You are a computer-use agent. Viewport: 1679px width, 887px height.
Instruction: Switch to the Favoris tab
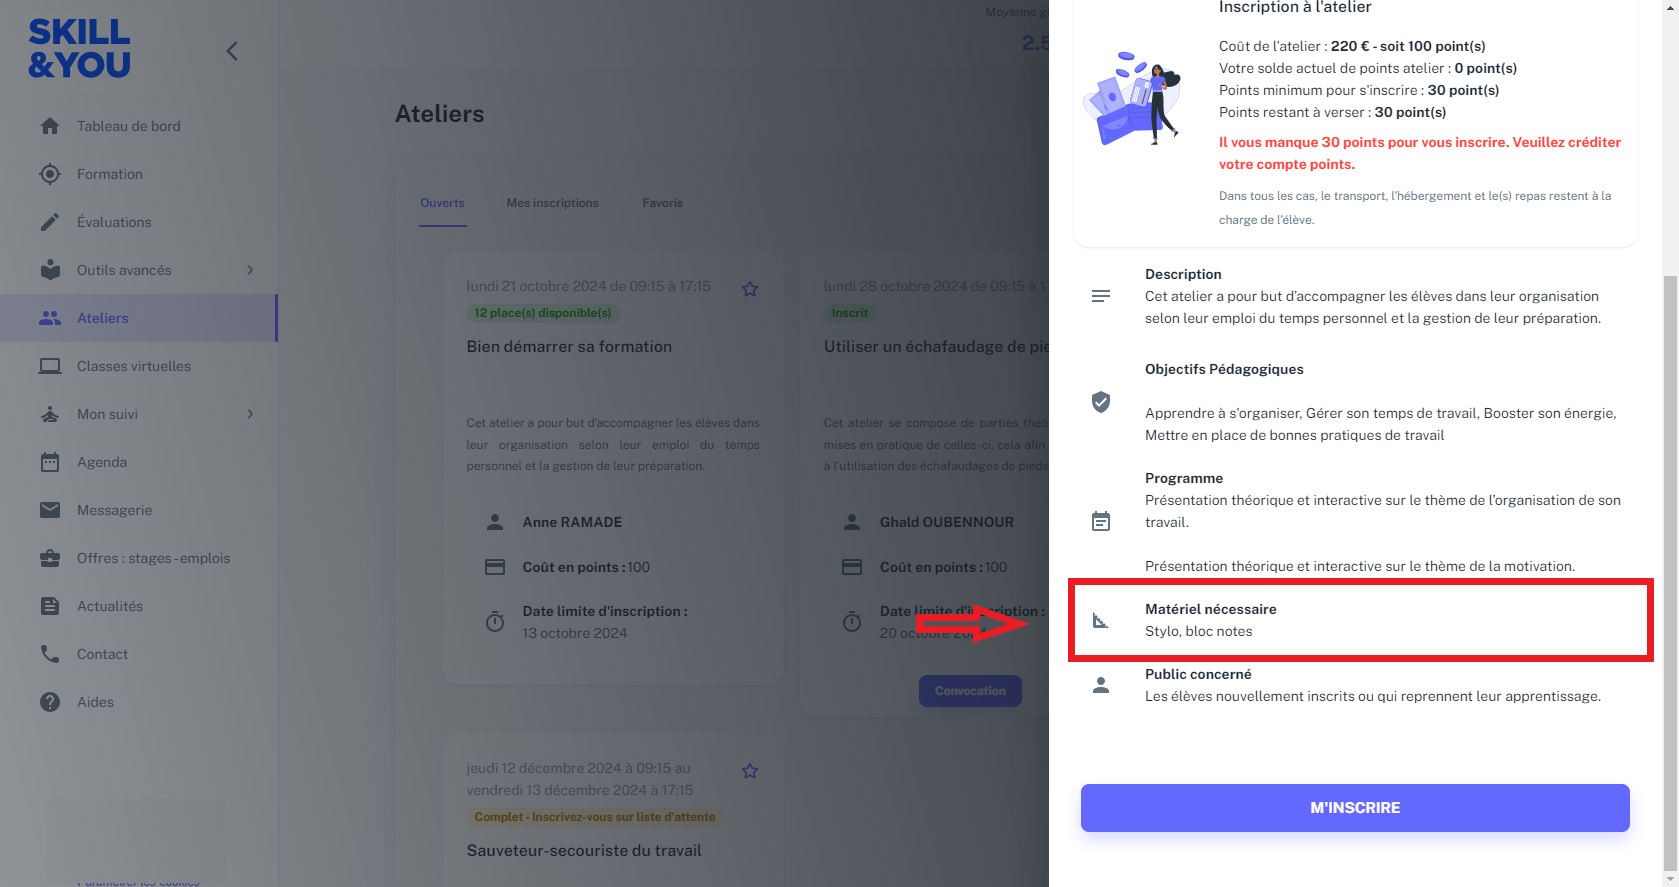click(663, 203)
